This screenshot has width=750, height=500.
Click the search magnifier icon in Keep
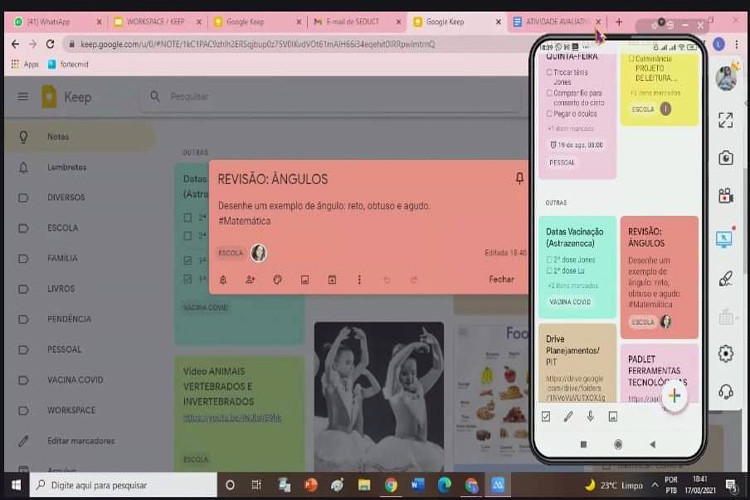155,96
